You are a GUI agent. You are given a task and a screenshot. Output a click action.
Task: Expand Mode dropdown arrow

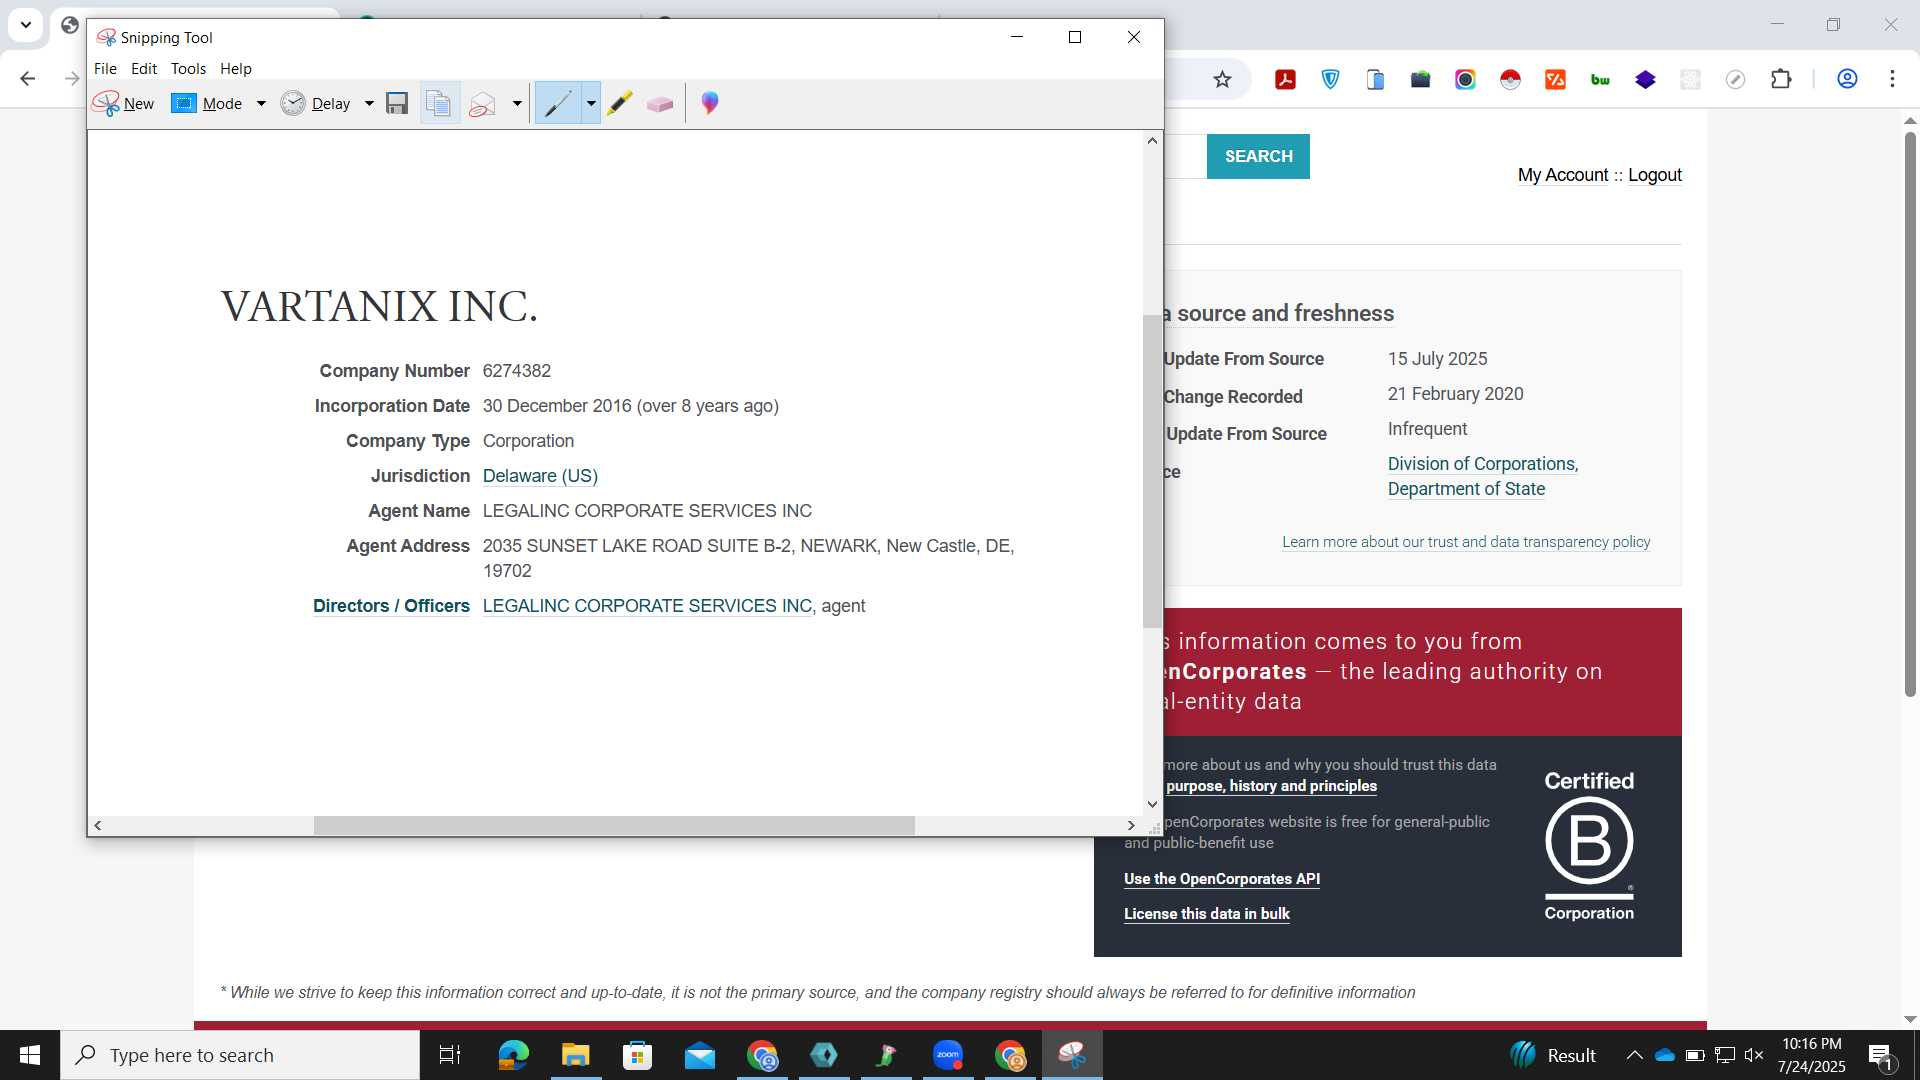(261, 103)
